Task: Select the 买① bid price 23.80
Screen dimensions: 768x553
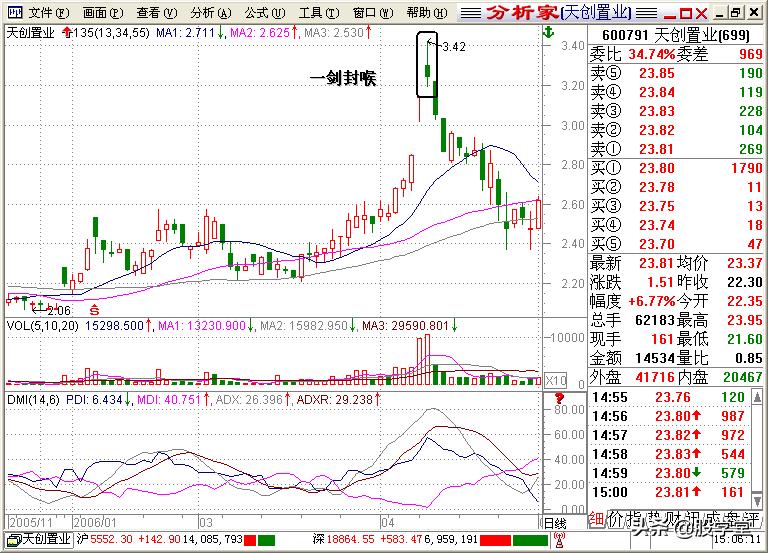Action: (657, 168)
